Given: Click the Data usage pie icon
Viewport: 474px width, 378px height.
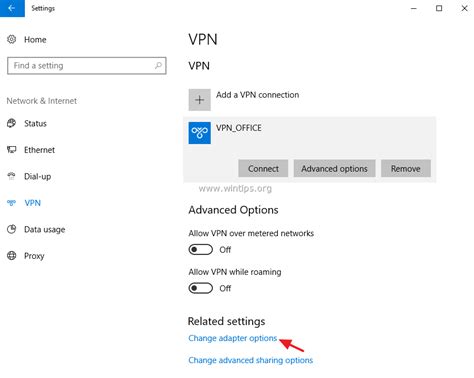Looking at the screenshot, I should click(x=12, y=229).
